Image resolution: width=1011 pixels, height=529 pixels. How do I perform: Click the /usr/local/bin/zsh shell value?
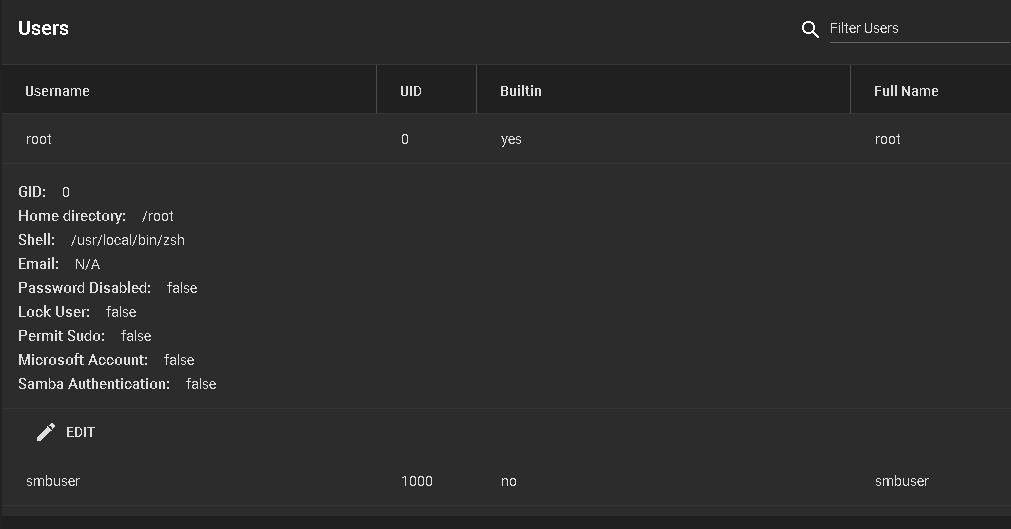pos(128,240)
